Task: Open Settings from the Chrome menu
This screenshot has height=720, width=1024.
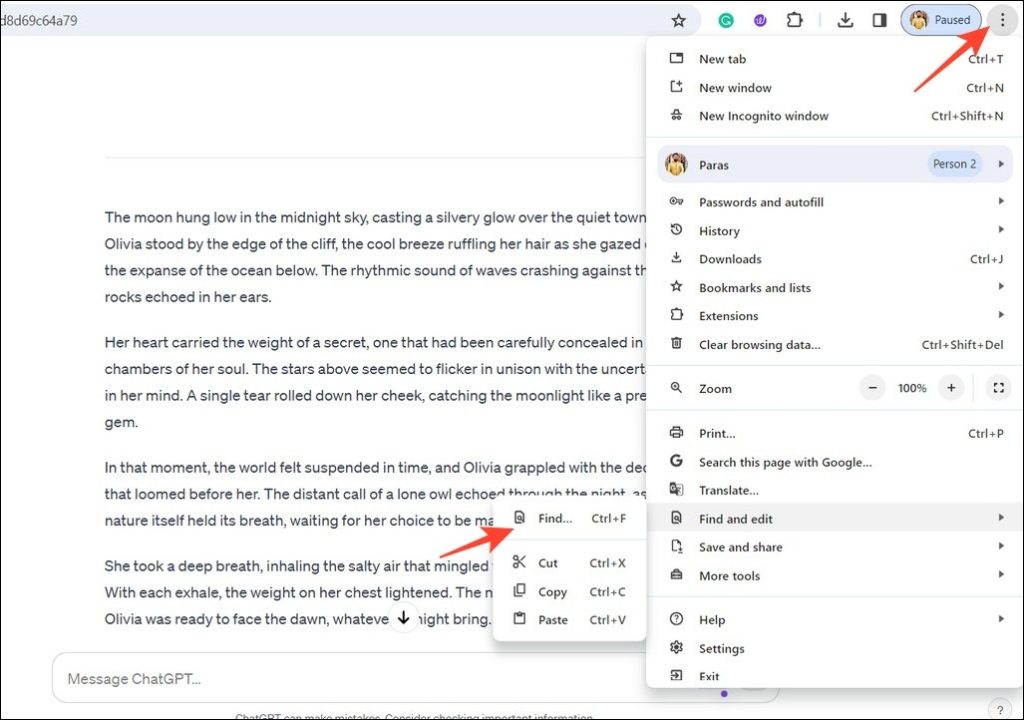Action: tap(721, 648)
